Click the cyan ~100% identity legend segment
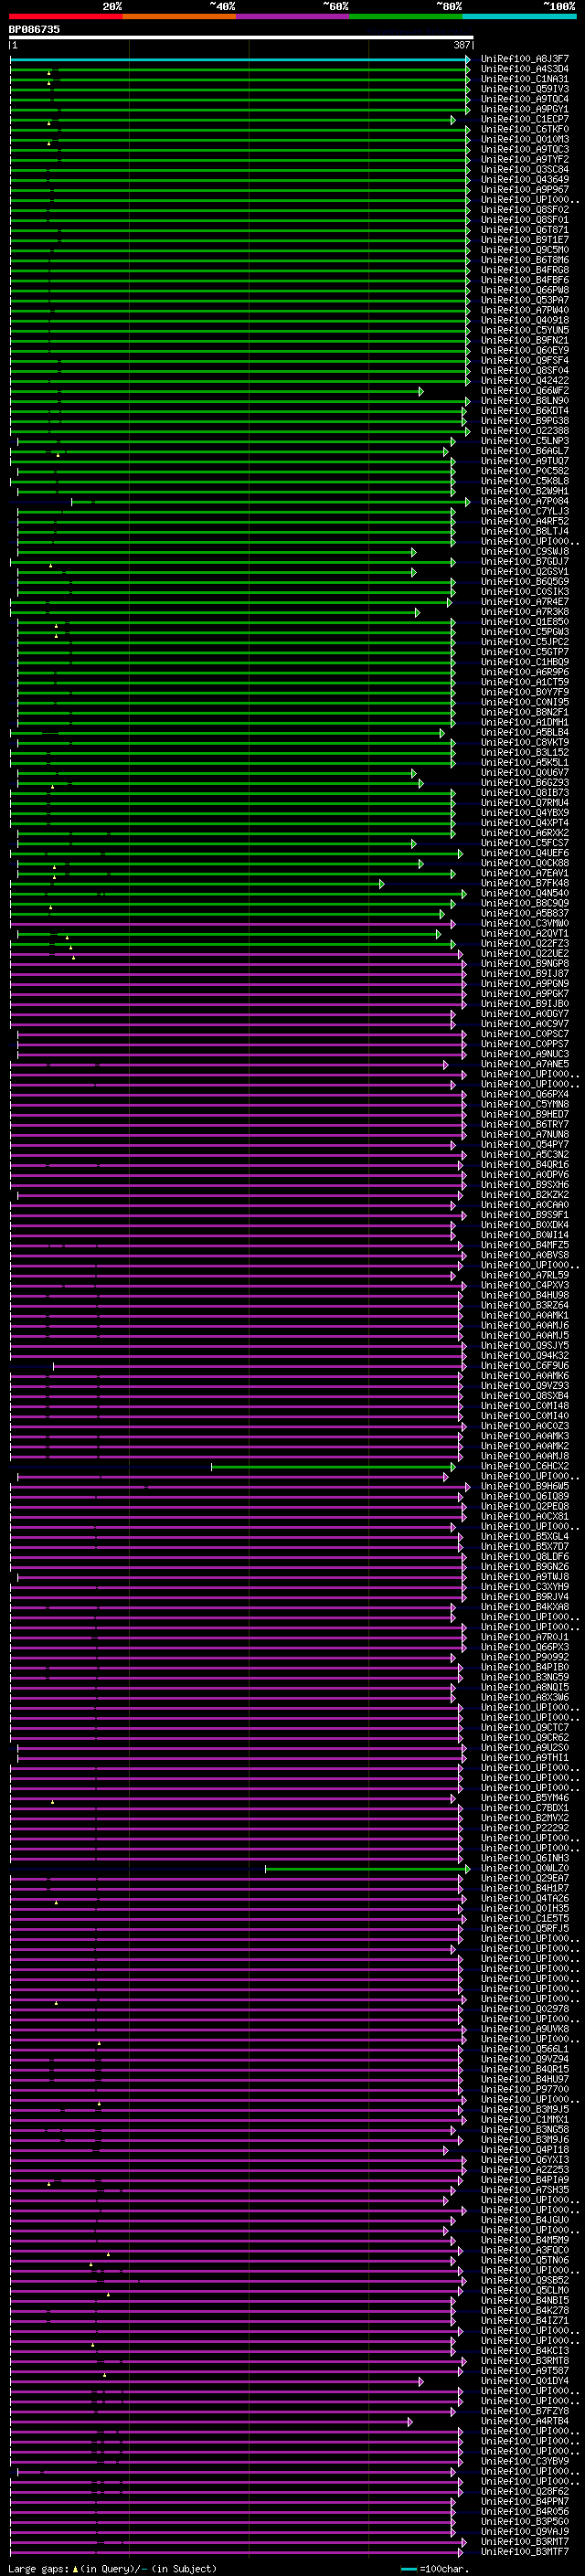585x2576 pixels. [x=519, y=17]
